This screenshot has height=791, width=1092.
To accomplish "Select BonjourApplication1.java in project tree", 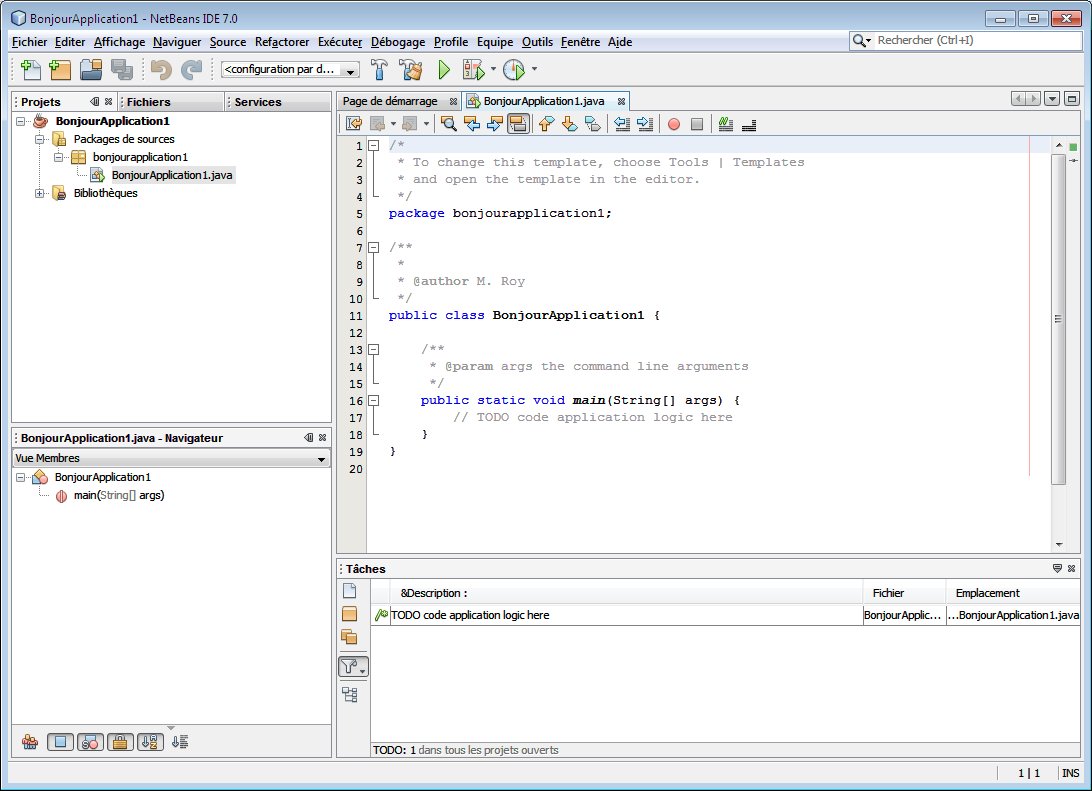I will click(x=171, y=175).
